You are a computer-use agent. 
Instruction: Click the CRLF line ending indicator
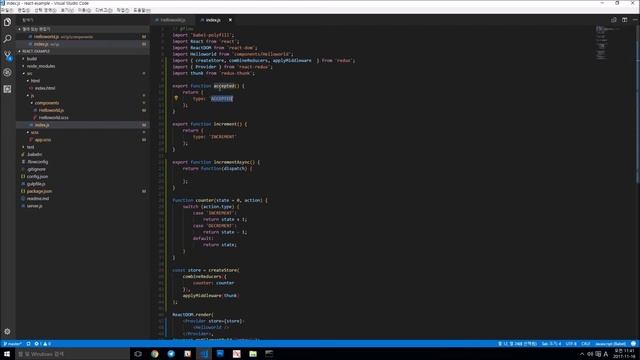(586, 344)
